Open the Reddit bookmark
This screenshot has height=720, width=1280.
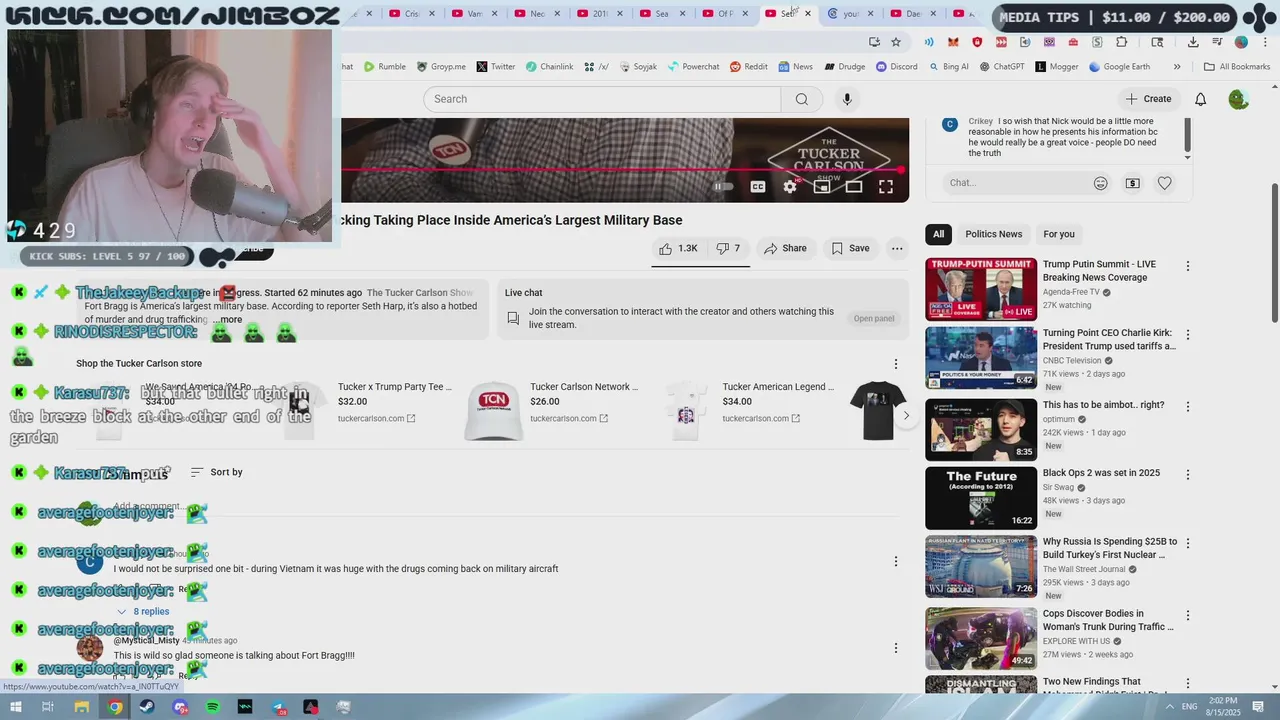pyautogui.click(x=748, y=67)
